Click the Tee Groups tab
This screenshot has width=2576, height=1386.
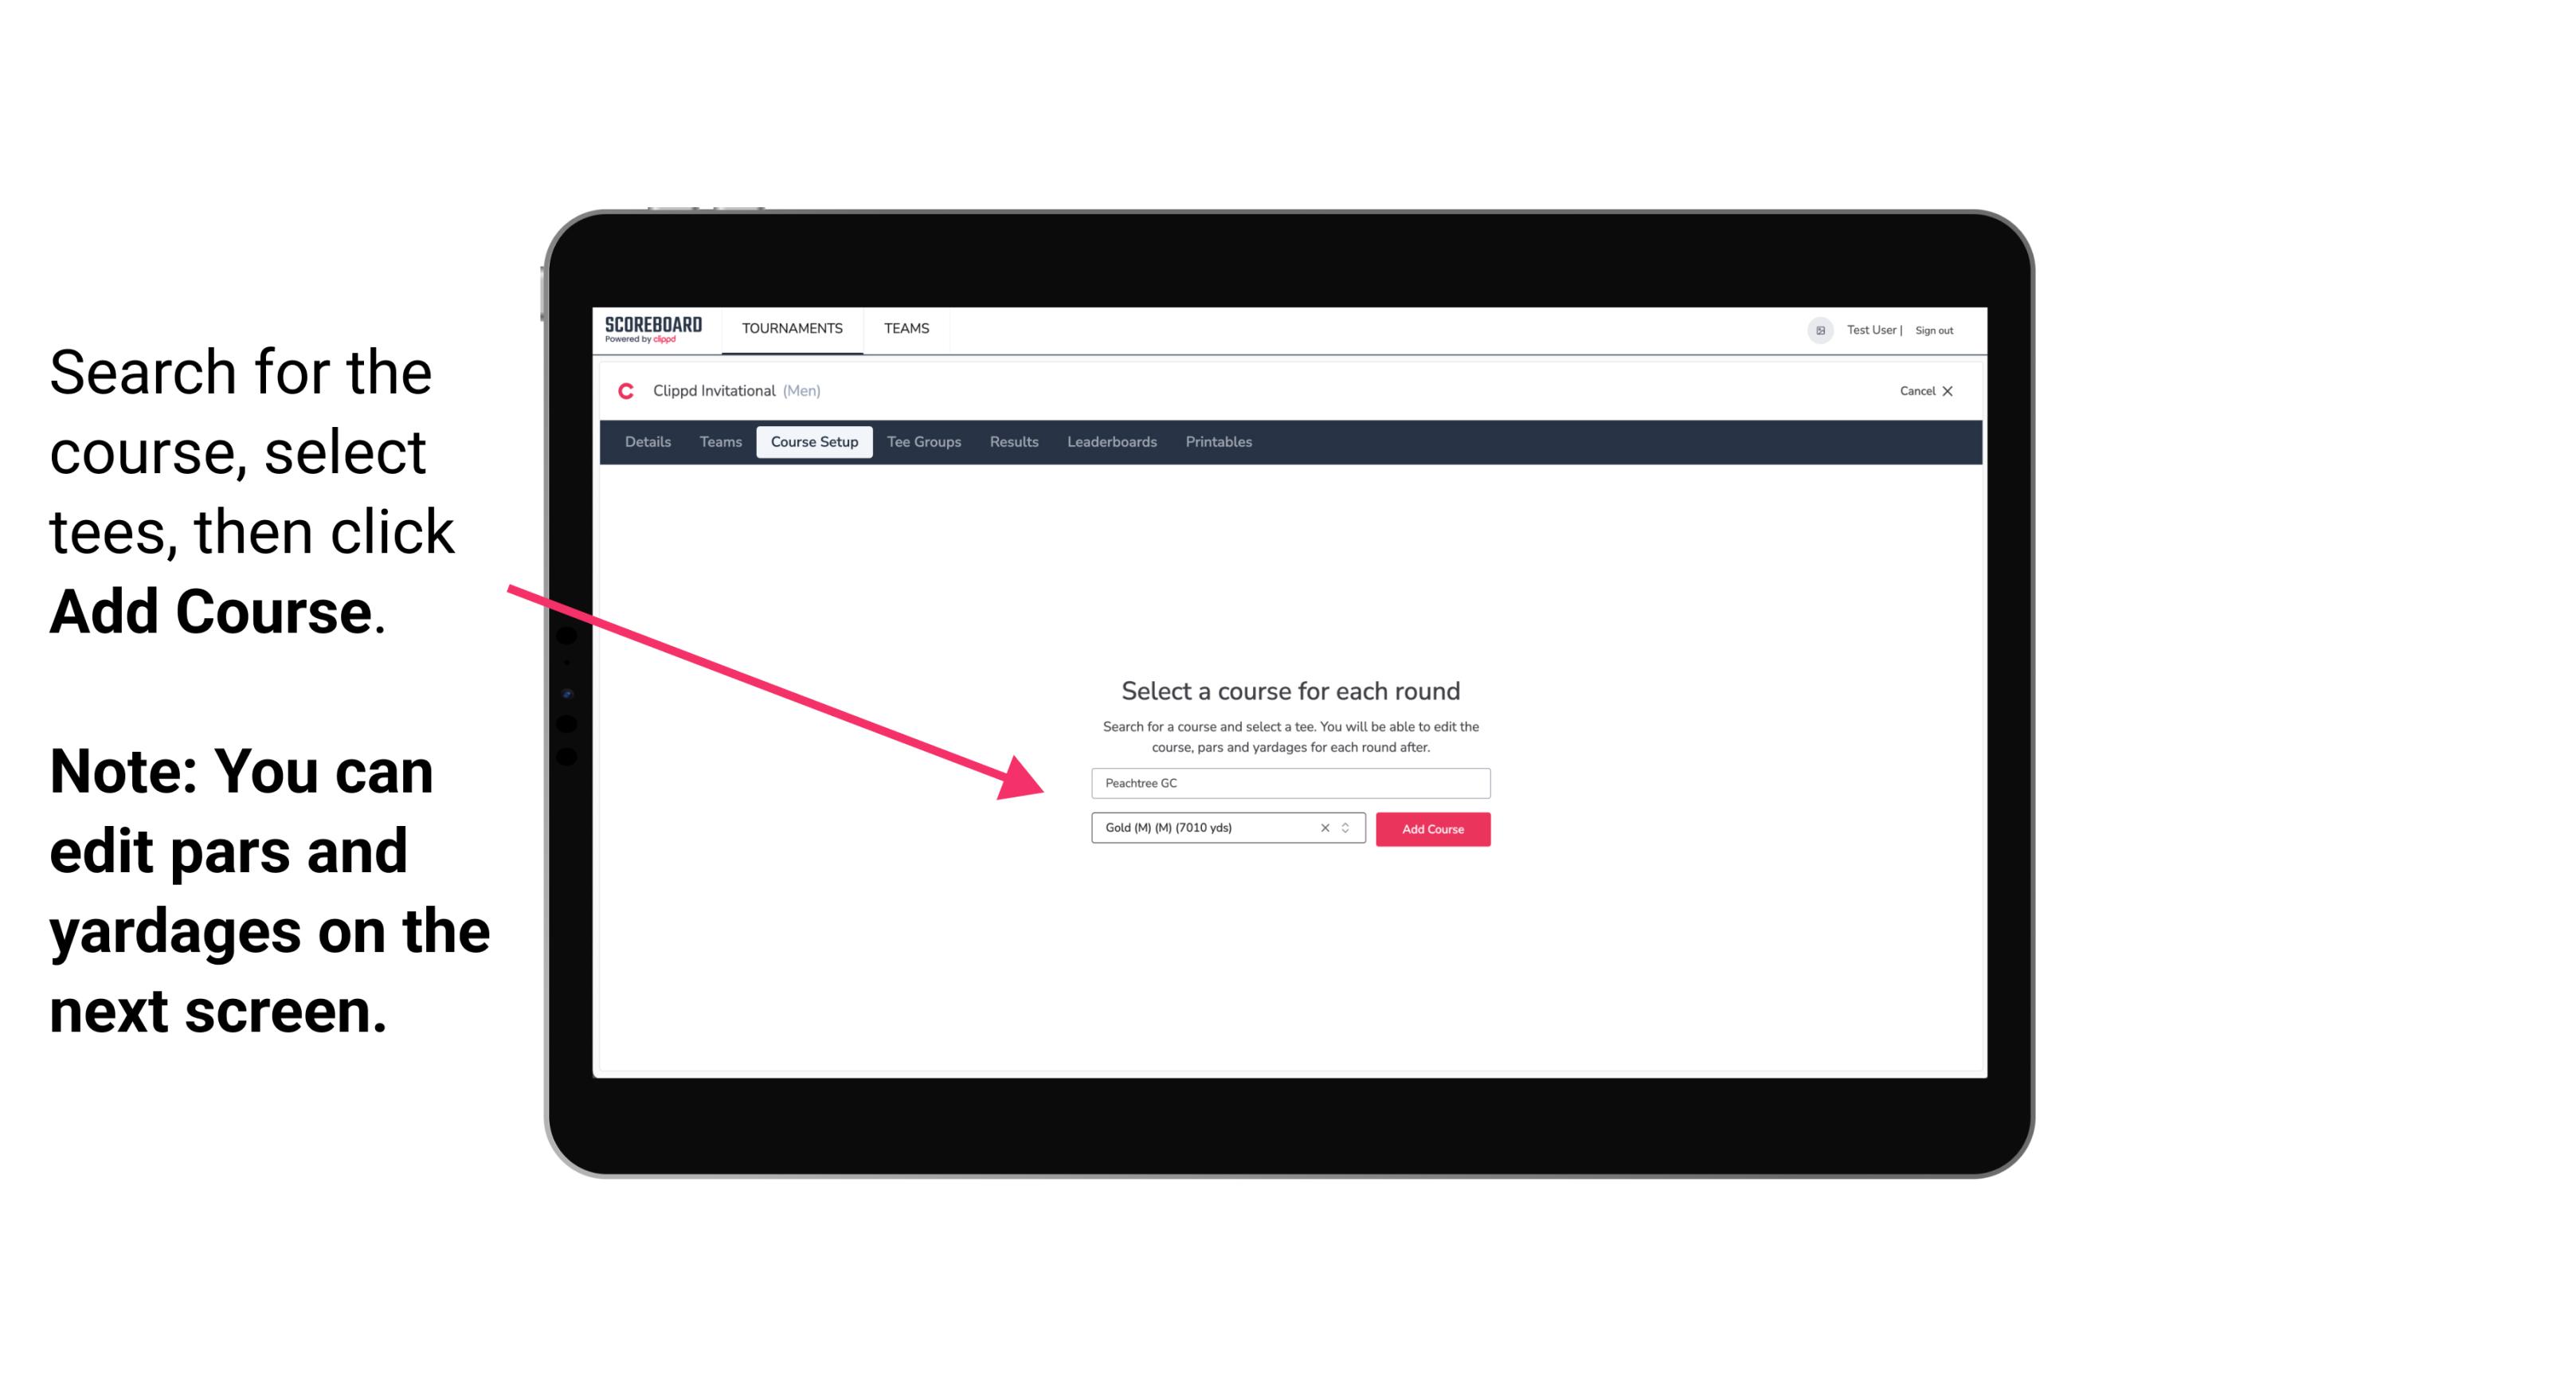coord(925,442)
